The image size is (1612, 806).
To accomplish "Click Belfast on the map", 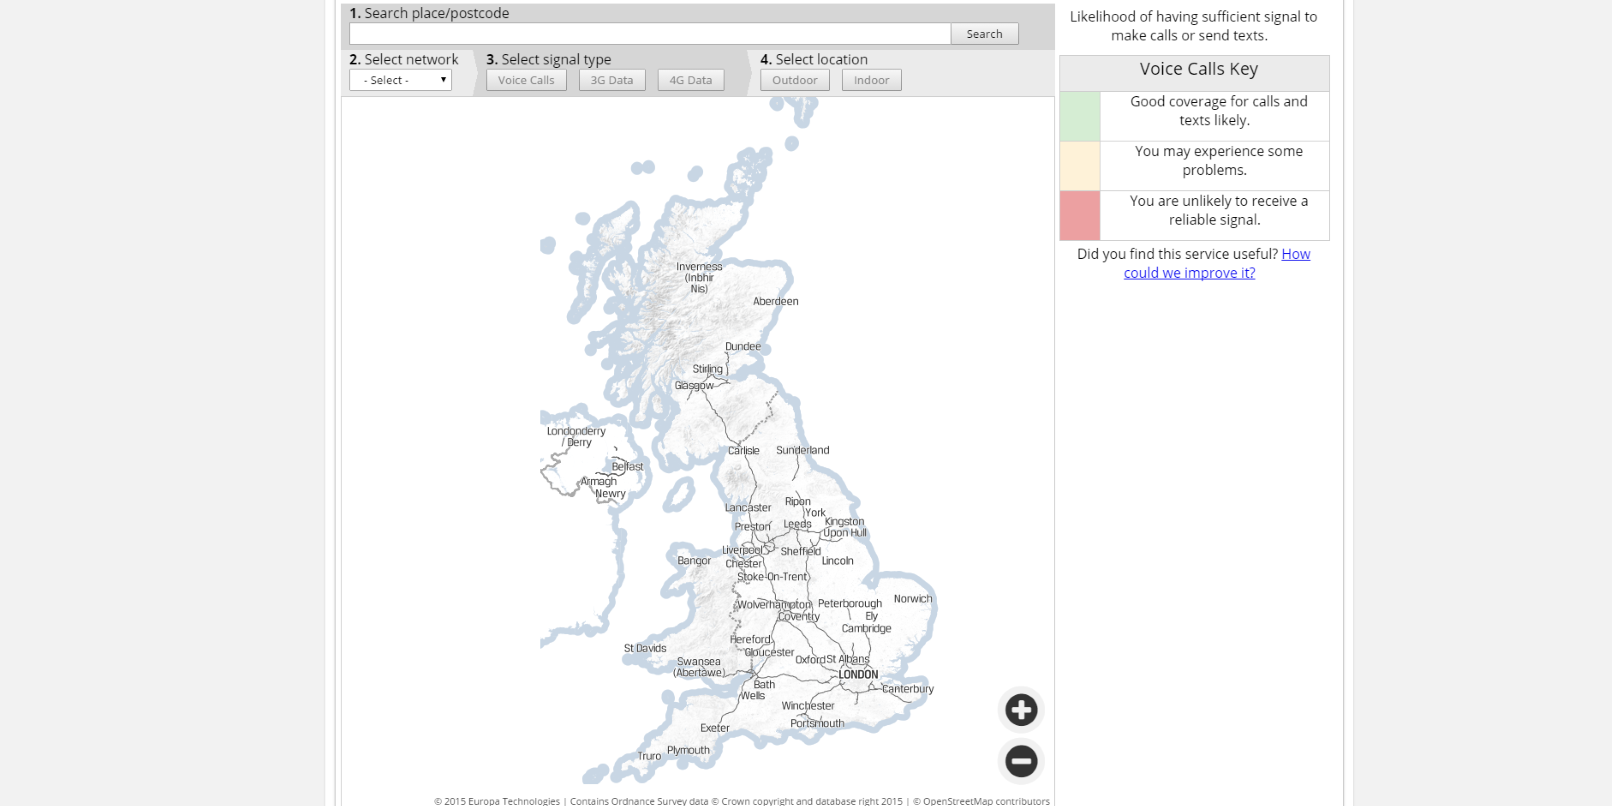I will [x=628, y=467].
